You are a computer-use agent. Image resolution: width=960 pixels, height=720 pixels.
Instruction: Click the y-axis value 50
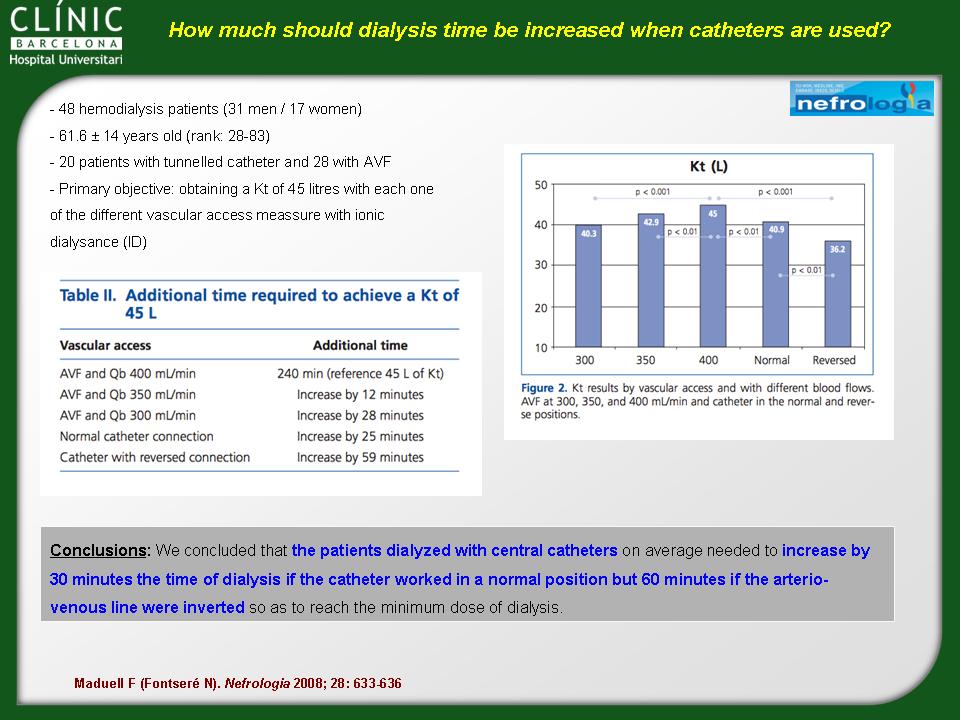(x=541, y=185)
